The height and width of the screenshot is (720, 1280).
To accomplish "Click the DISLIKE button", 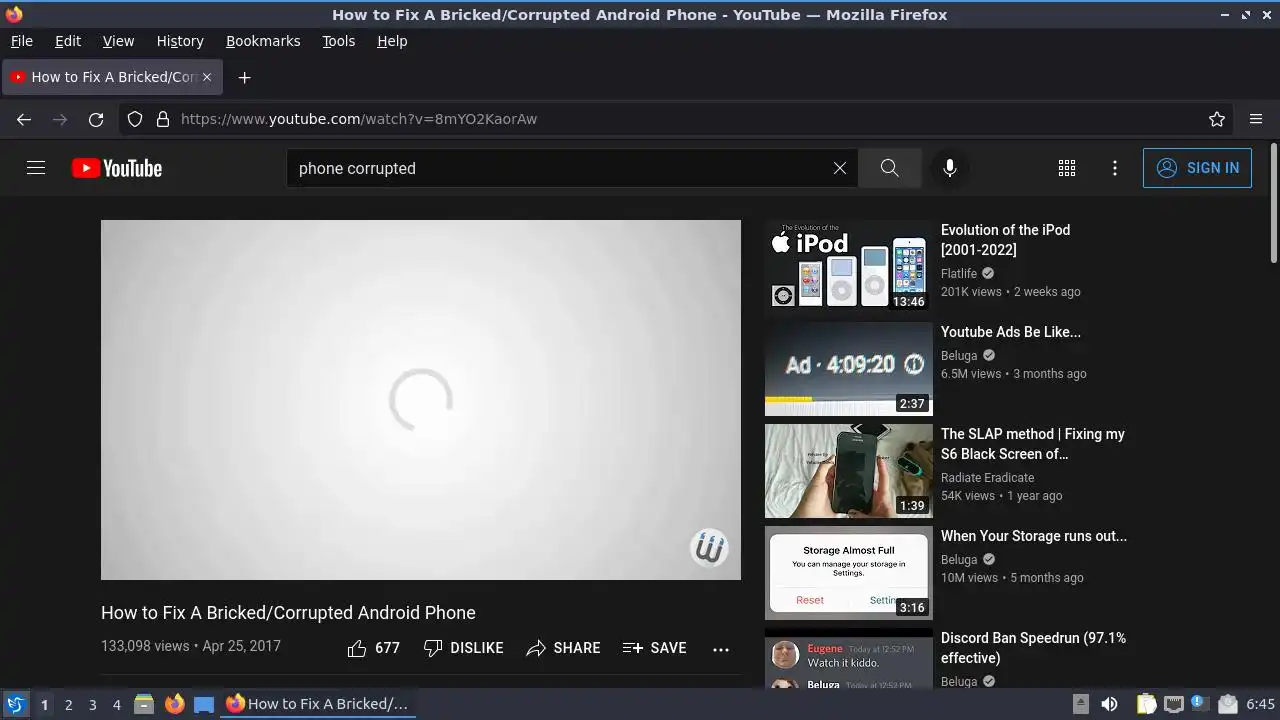I will tap(463, 648).
